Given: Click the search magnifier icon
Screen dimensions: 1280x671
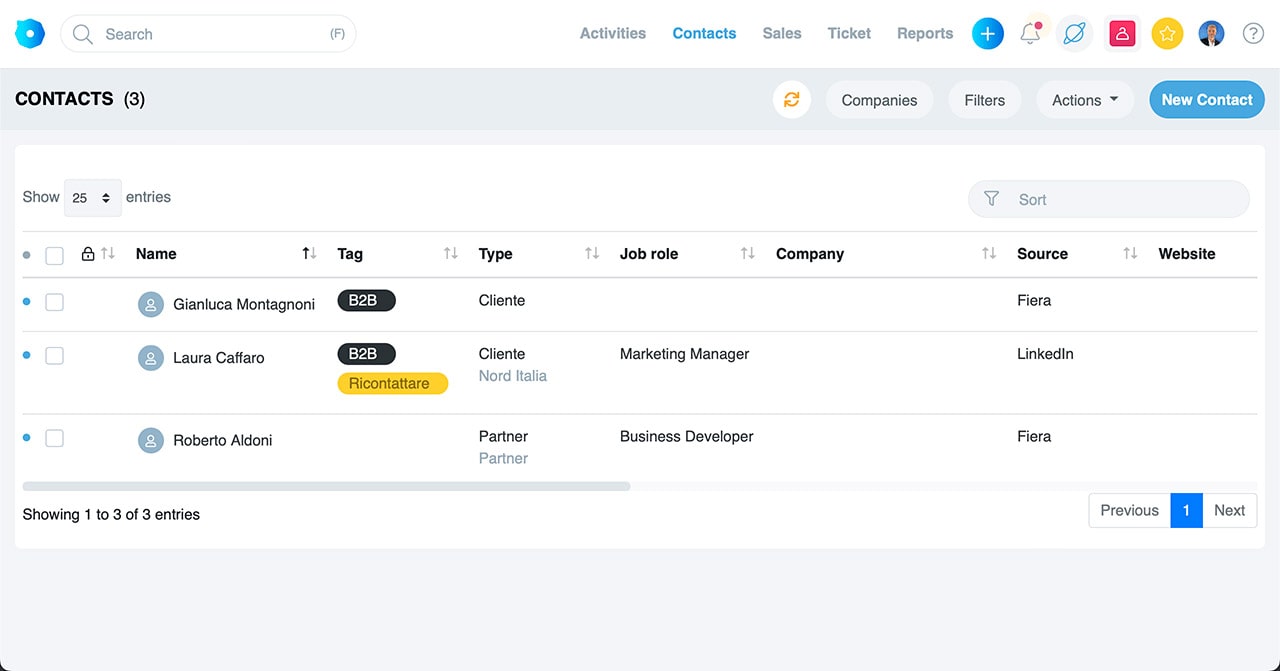Looking at the screenshot, I should [x=81, y=34].
